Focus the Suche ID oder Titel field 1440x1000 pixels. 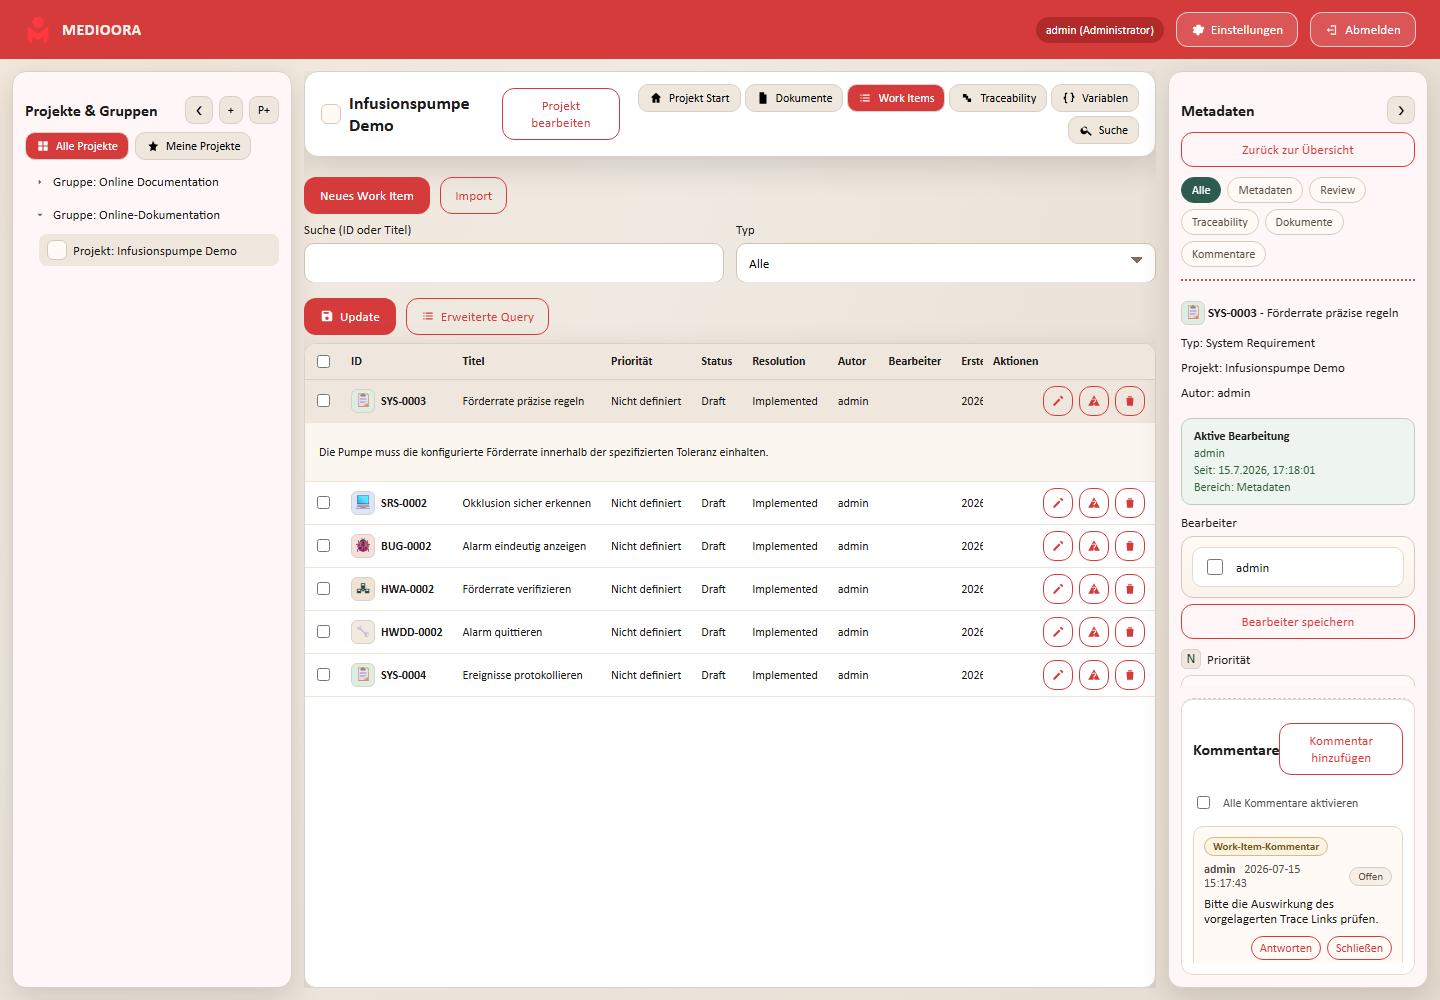tap(514, 263)
